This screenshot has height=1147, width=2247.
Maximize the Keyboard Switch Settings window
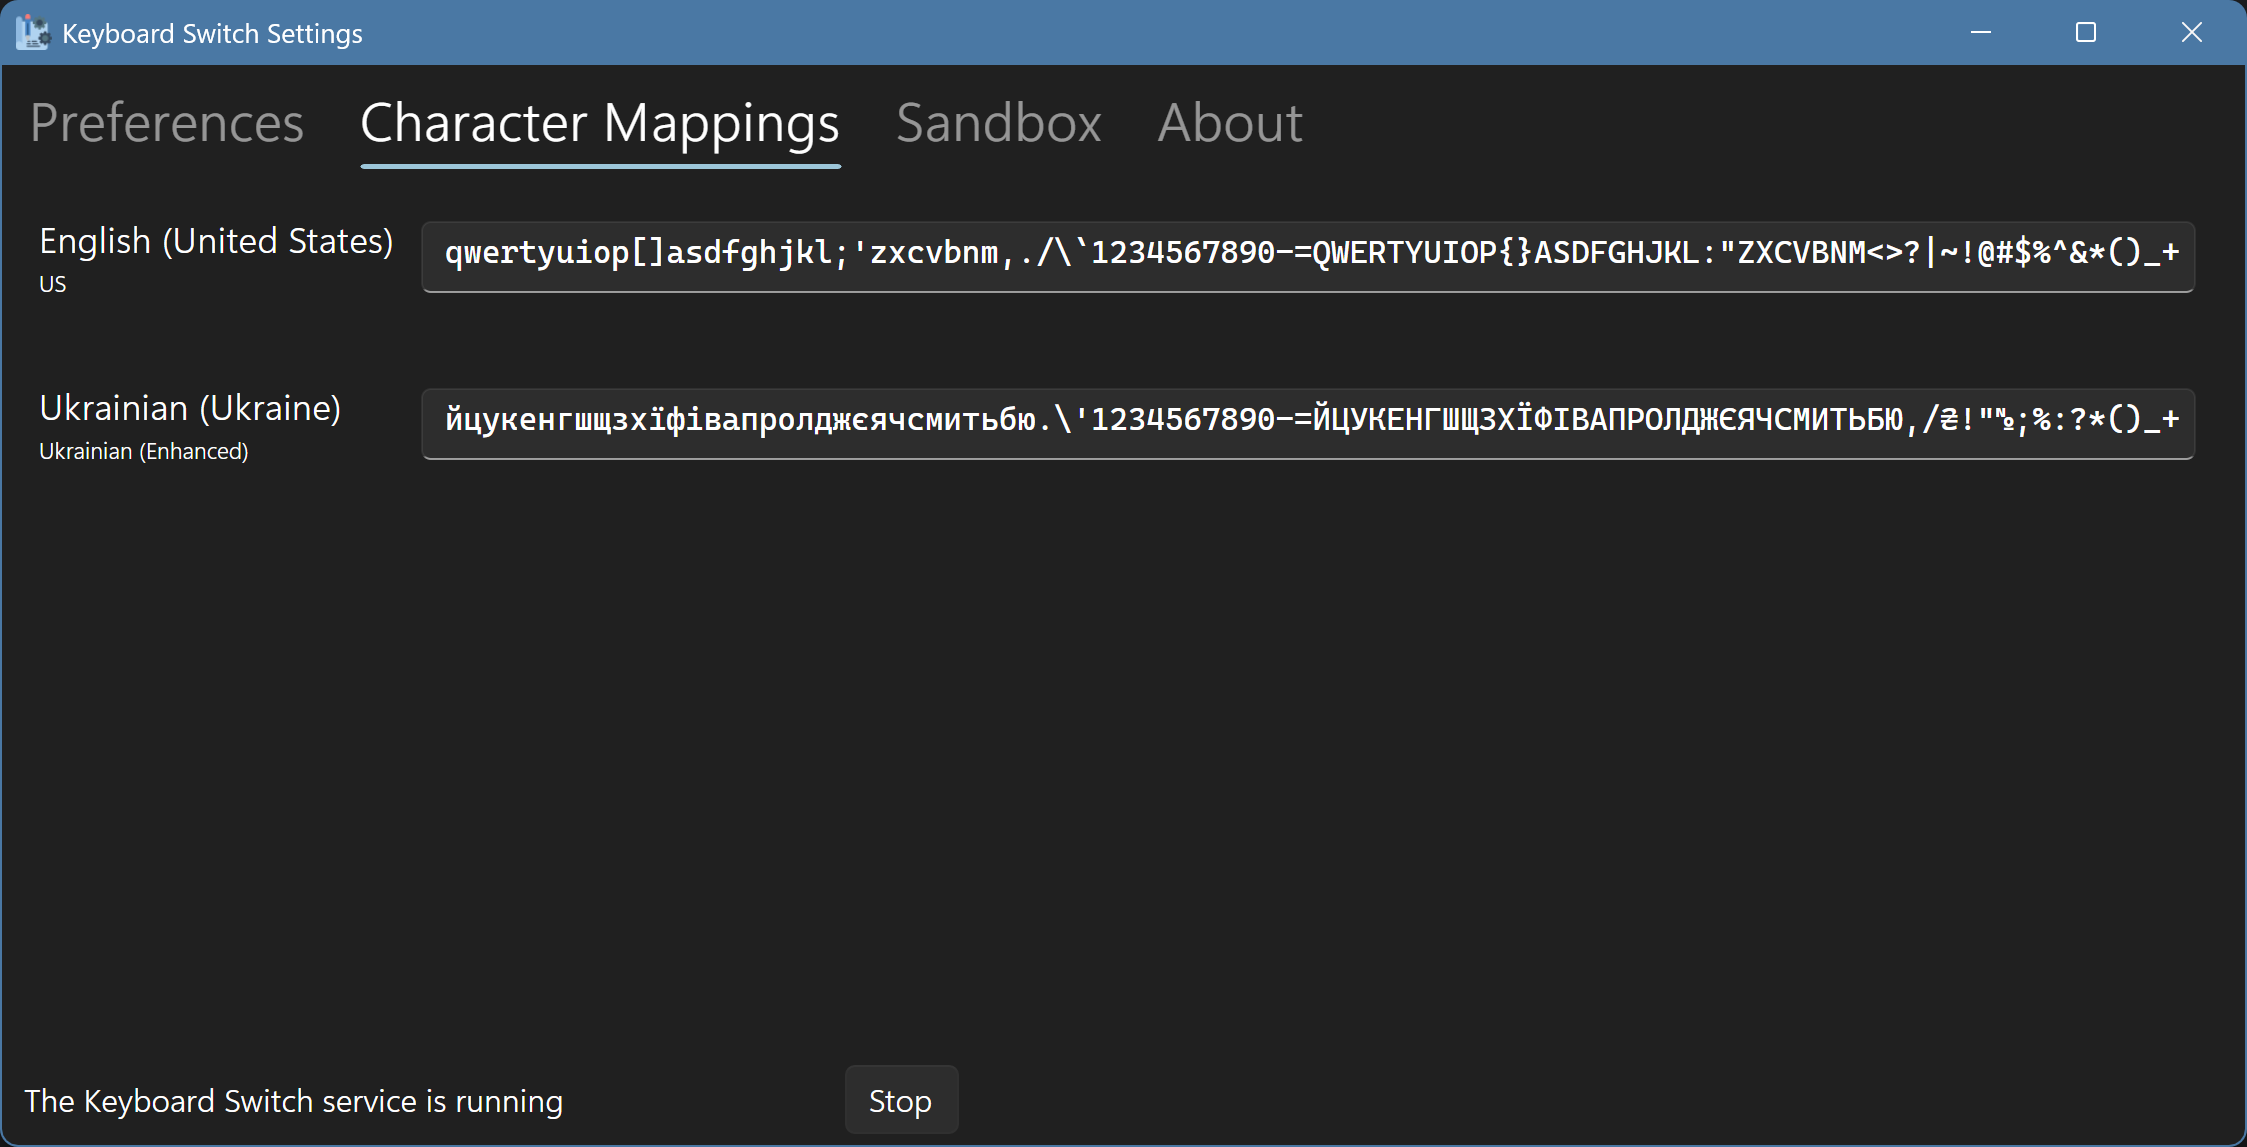click(2086, 33)
